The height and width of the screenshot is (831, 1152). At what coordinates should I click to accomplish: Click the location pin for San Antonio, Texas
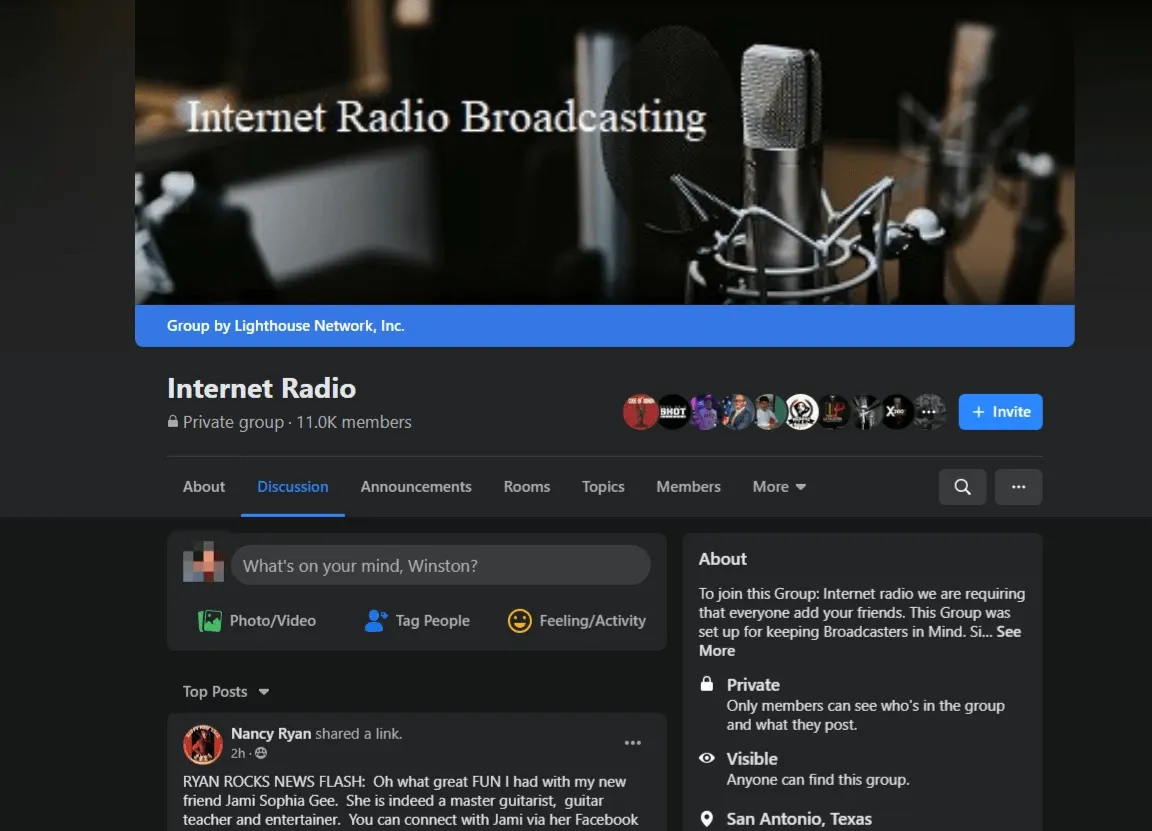(x=706, y=819)
